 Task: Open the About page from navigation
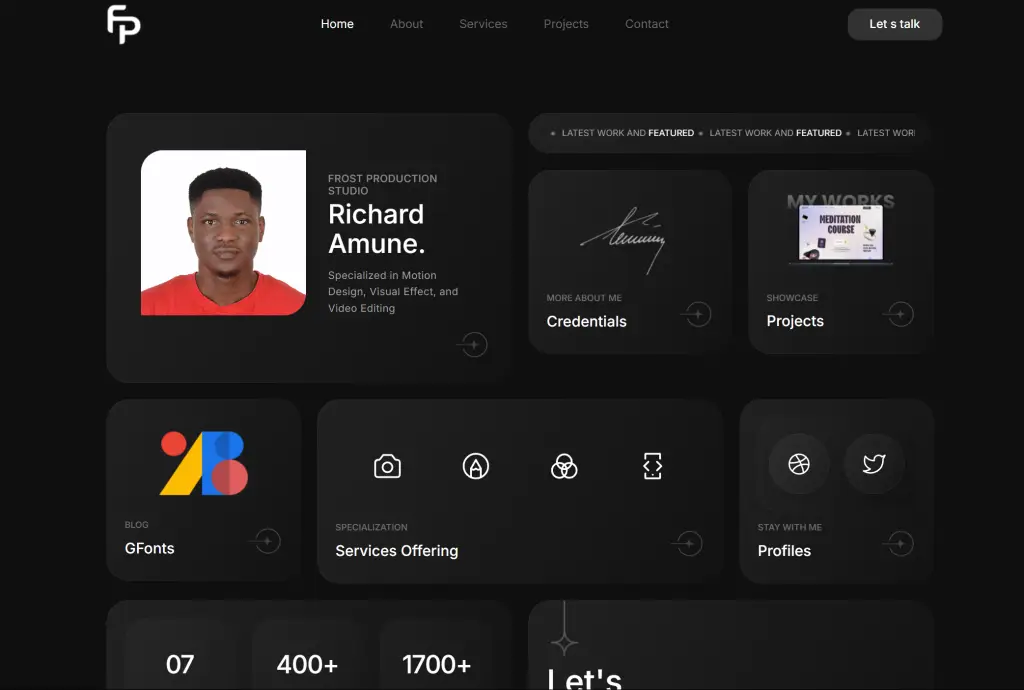pos(407,24)
